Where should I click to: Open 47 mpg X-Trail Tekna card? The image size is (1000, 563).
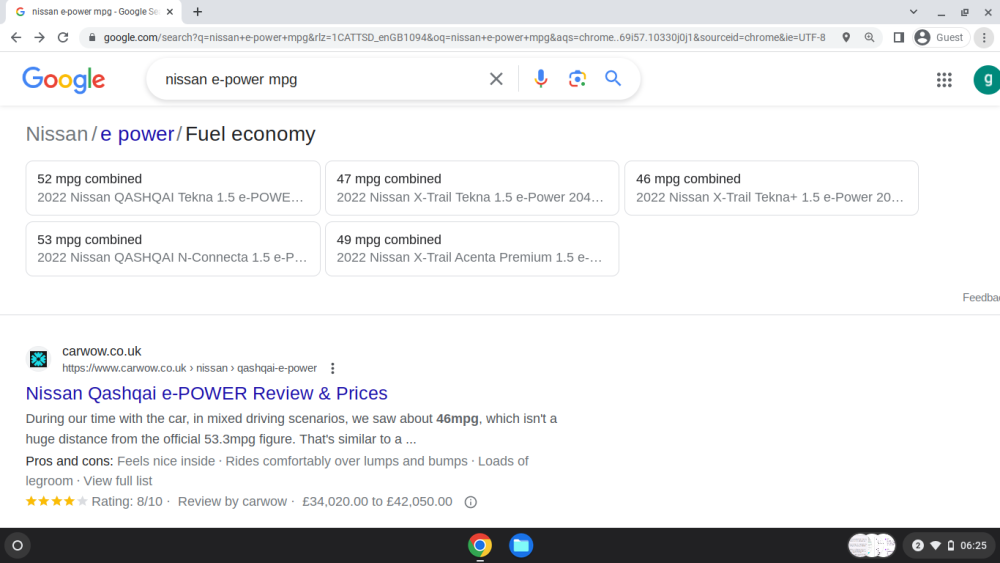472,188
